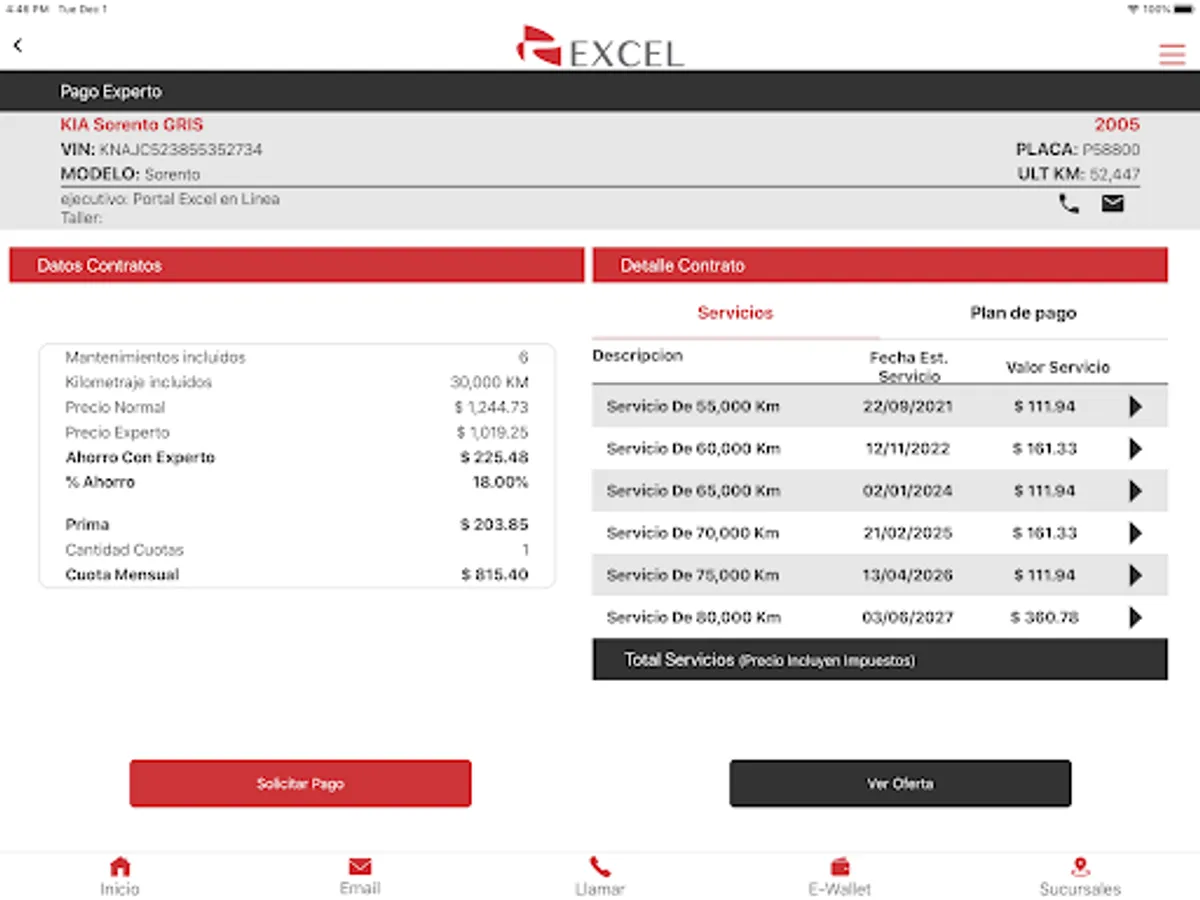Viewport: 1200px width, 900px height.
Task: Select the Ahorro Con Experto amount $ 225.48
Action: click(x=494, y=458)
